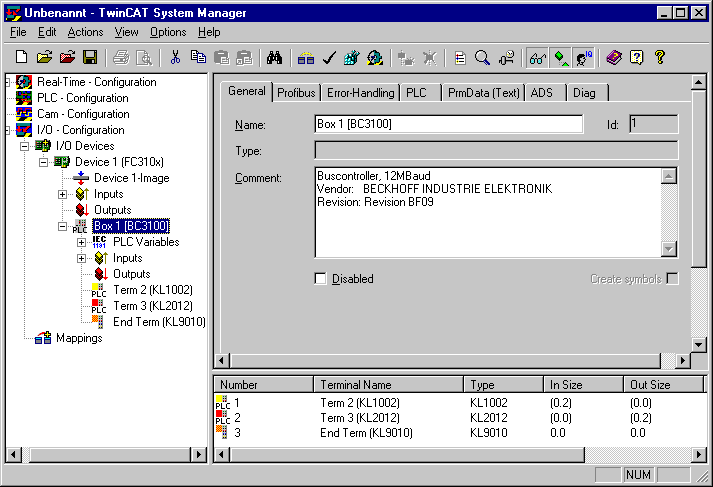Click the Copy toolbar icon
The height and width of the screenshot is (487, 713).
(198, 57)
